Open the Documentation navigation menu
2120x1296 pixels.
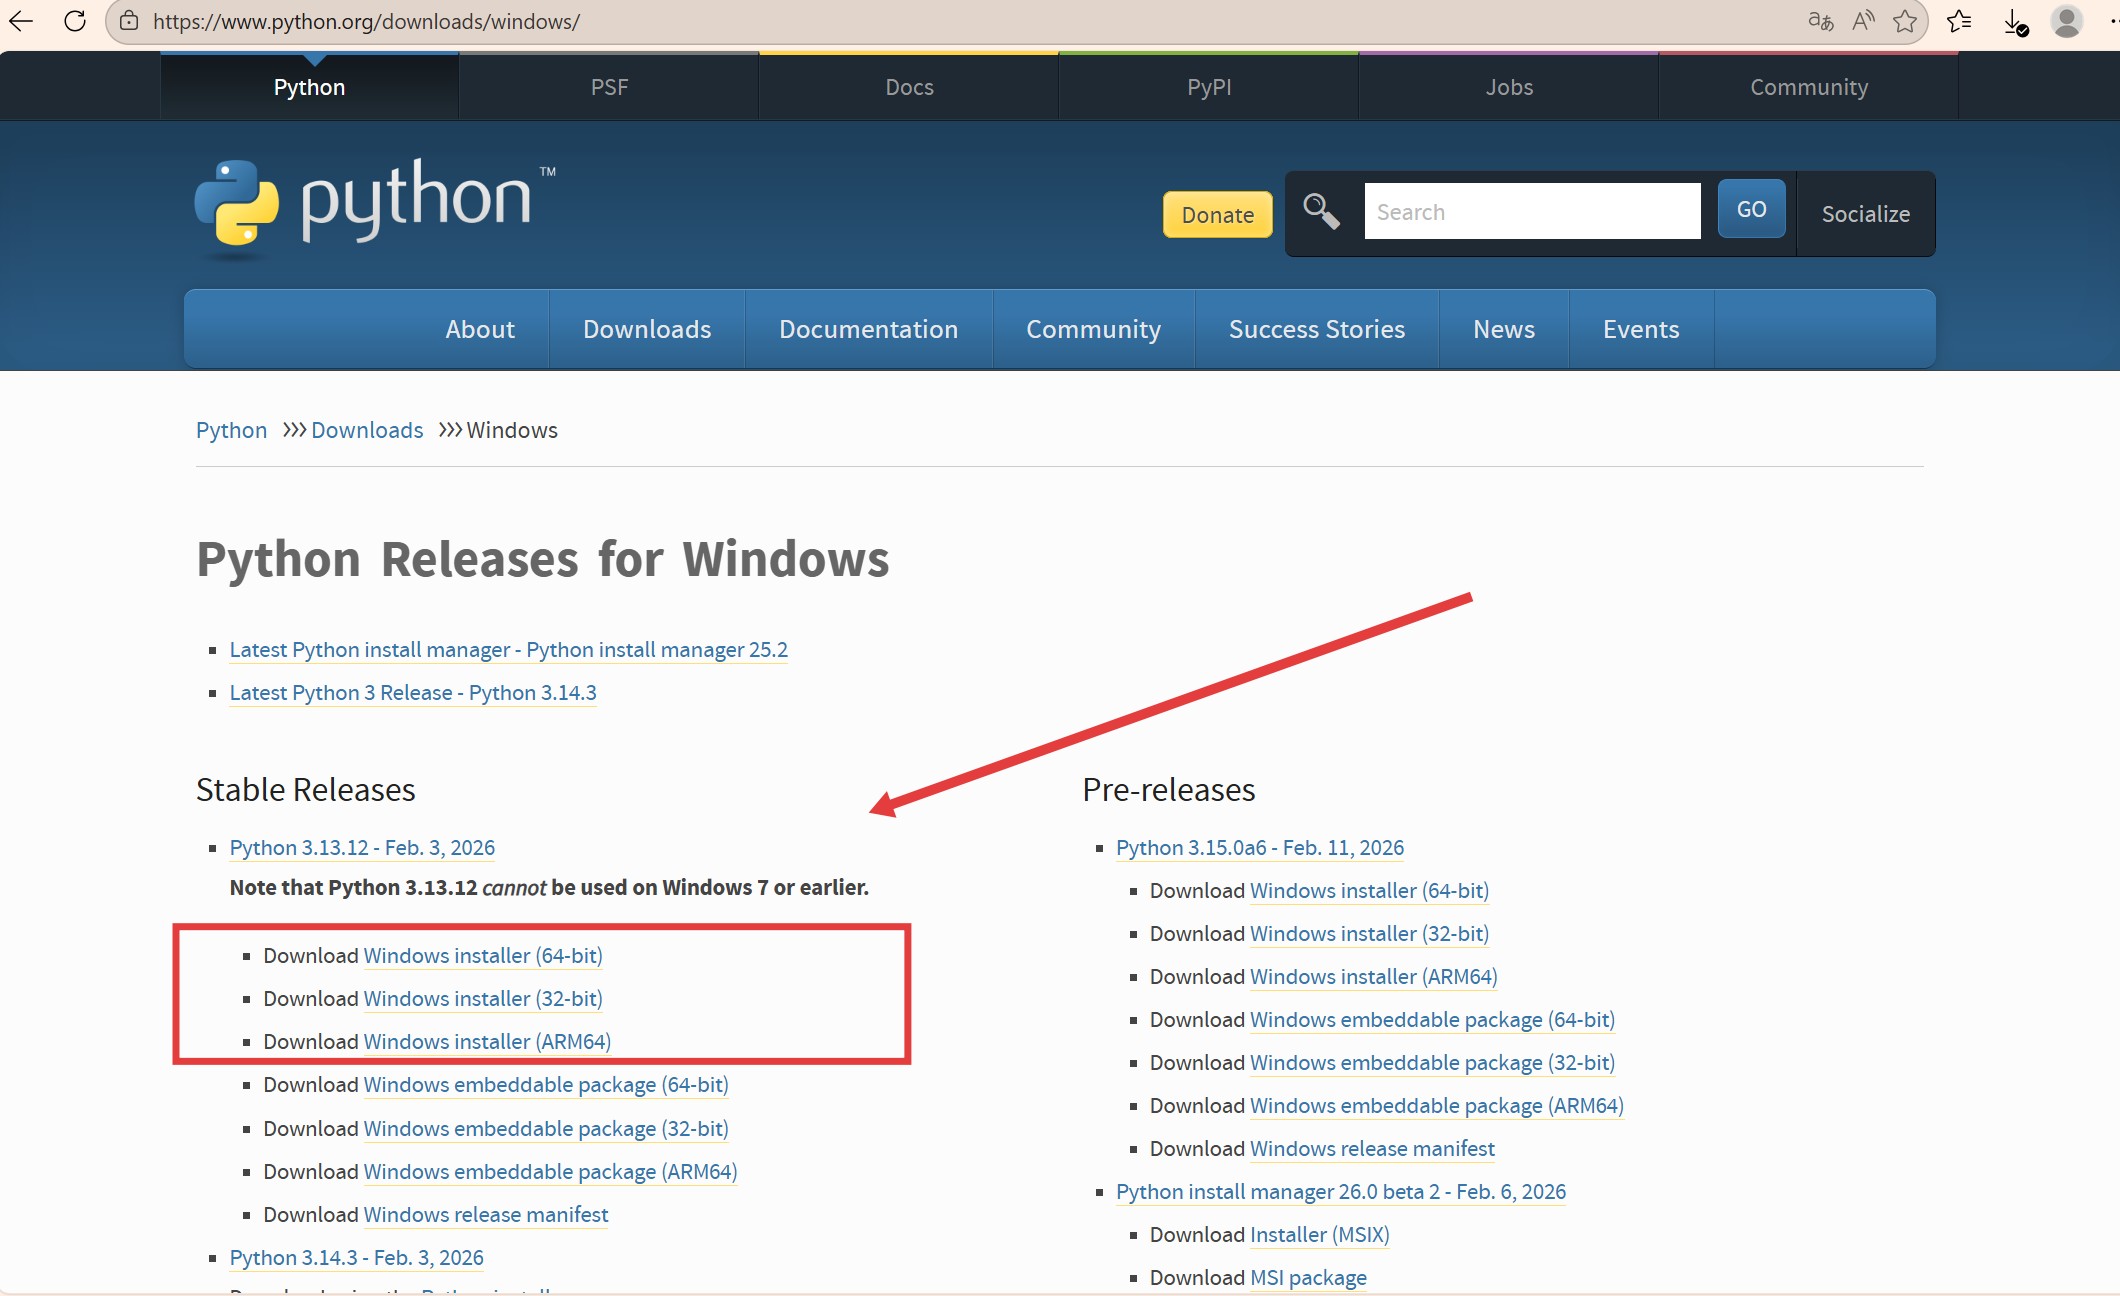(x=868, y=329)
